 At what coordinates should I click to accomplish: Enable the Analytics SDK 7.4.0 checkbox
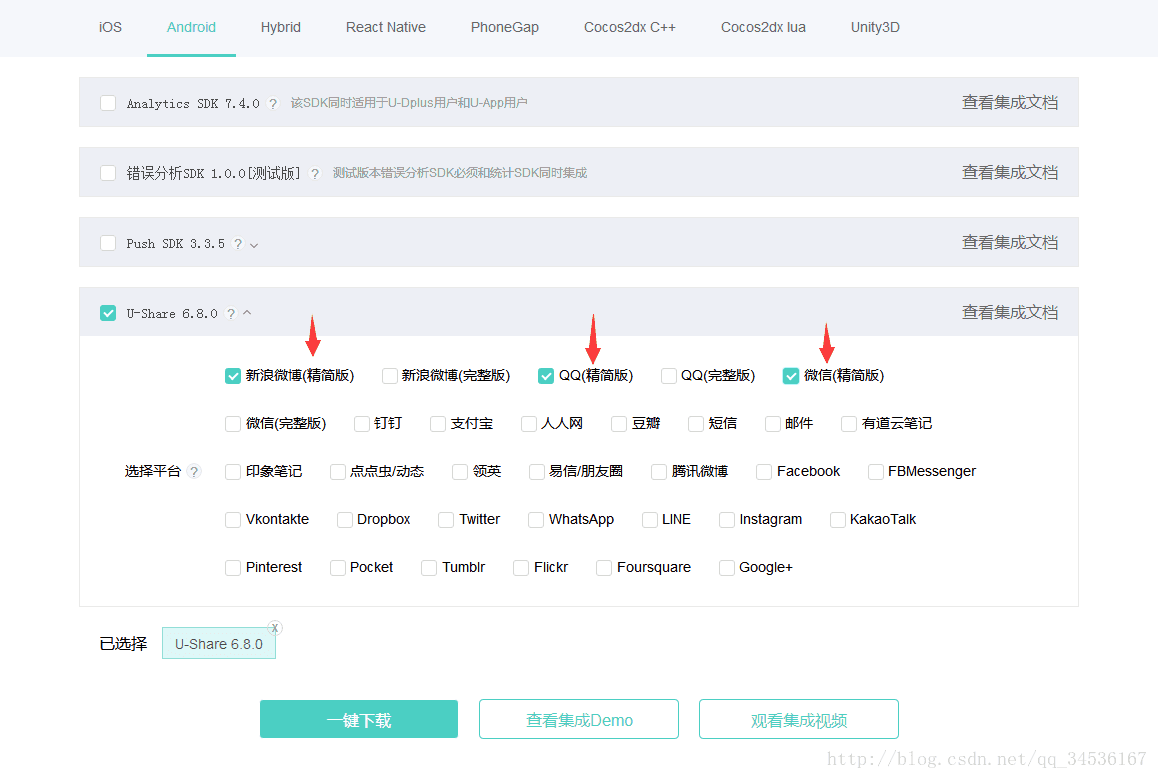(x=108, y=103)
